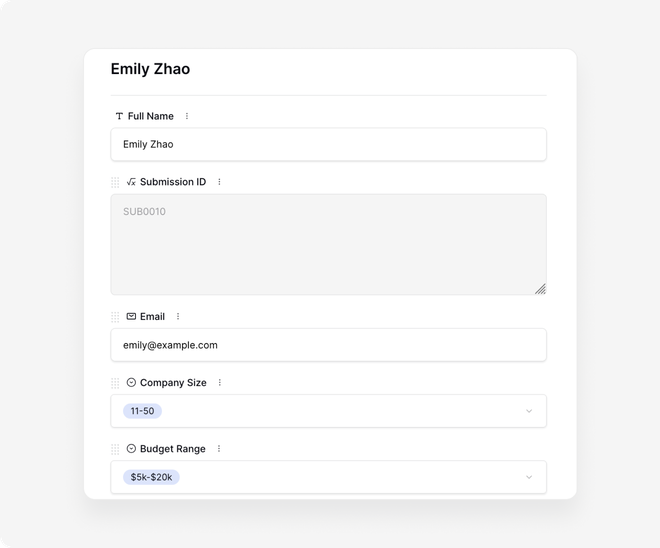The image size is (660, 548).
Task: Open the Budget Range options menu
Action: tap(219, 449)
